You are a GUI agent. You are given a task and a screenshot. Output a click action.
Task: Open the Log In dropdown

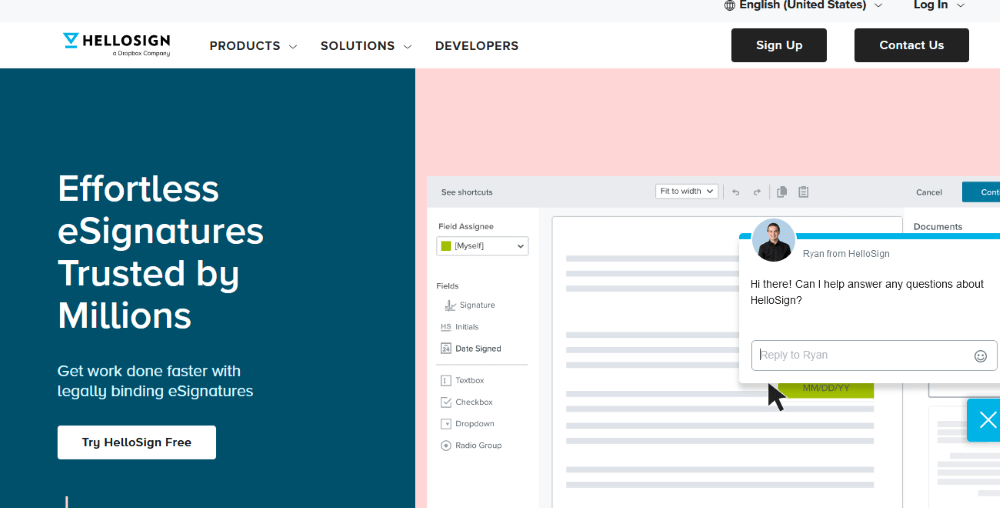pyautogui.click(x=939, y=5)
